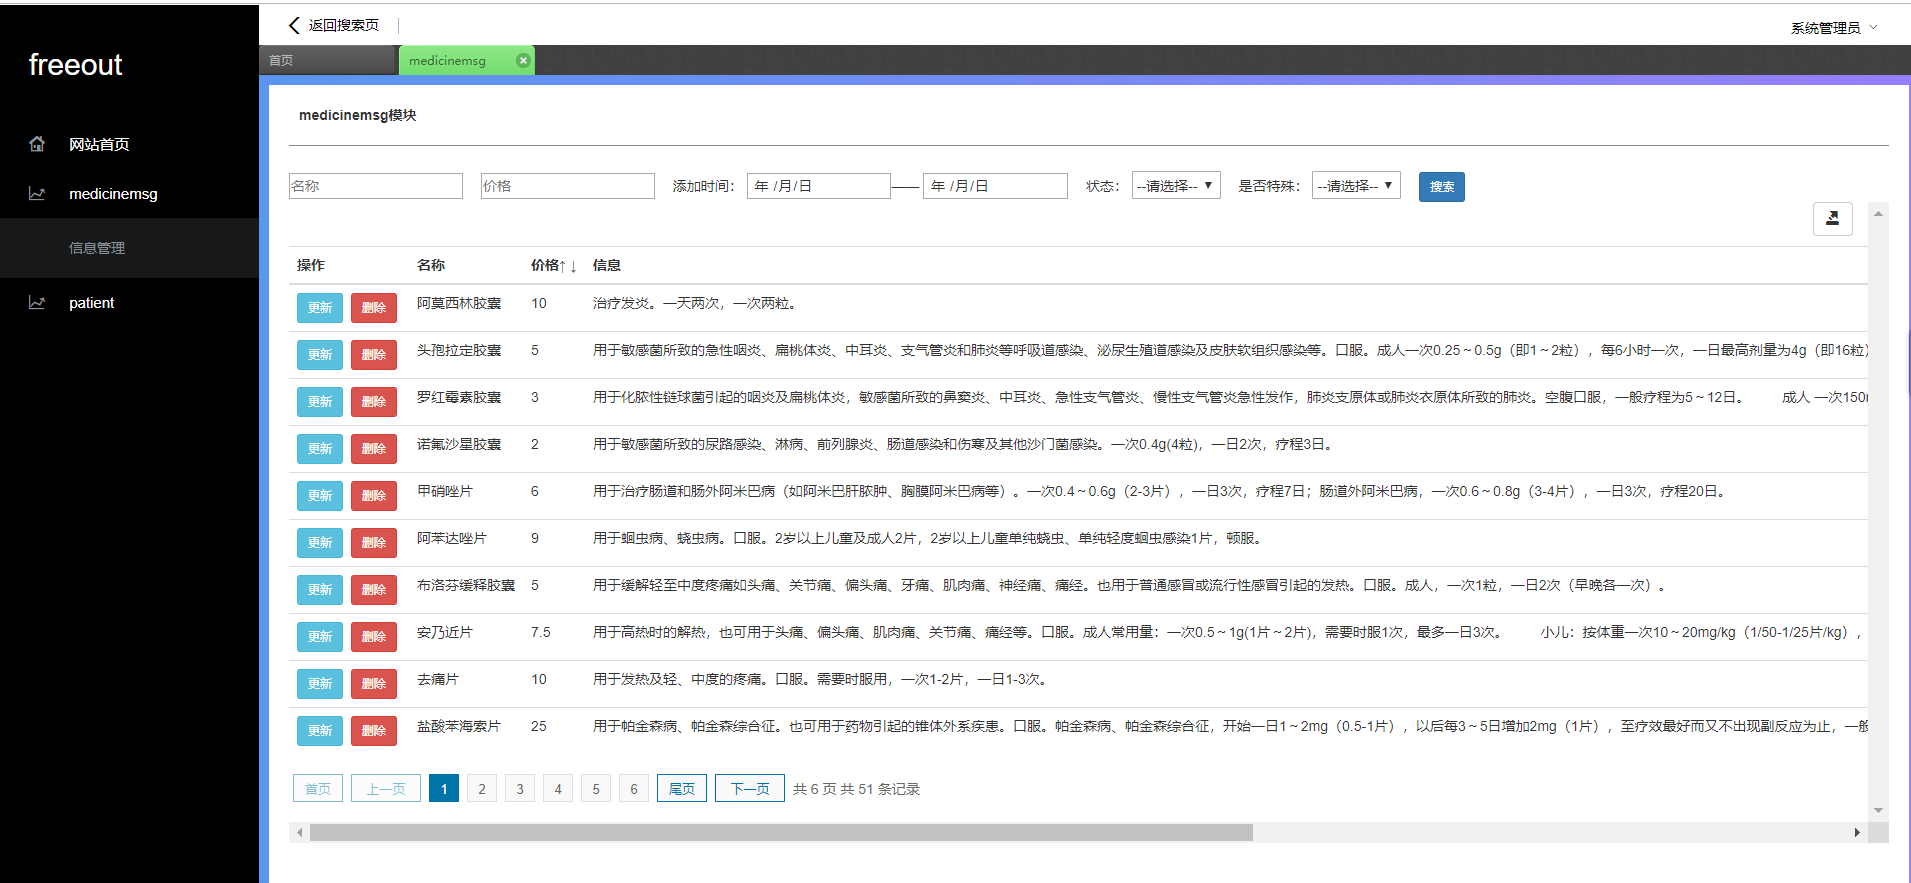
Task: Click the freeout logo
Action: tap(75, 65)
